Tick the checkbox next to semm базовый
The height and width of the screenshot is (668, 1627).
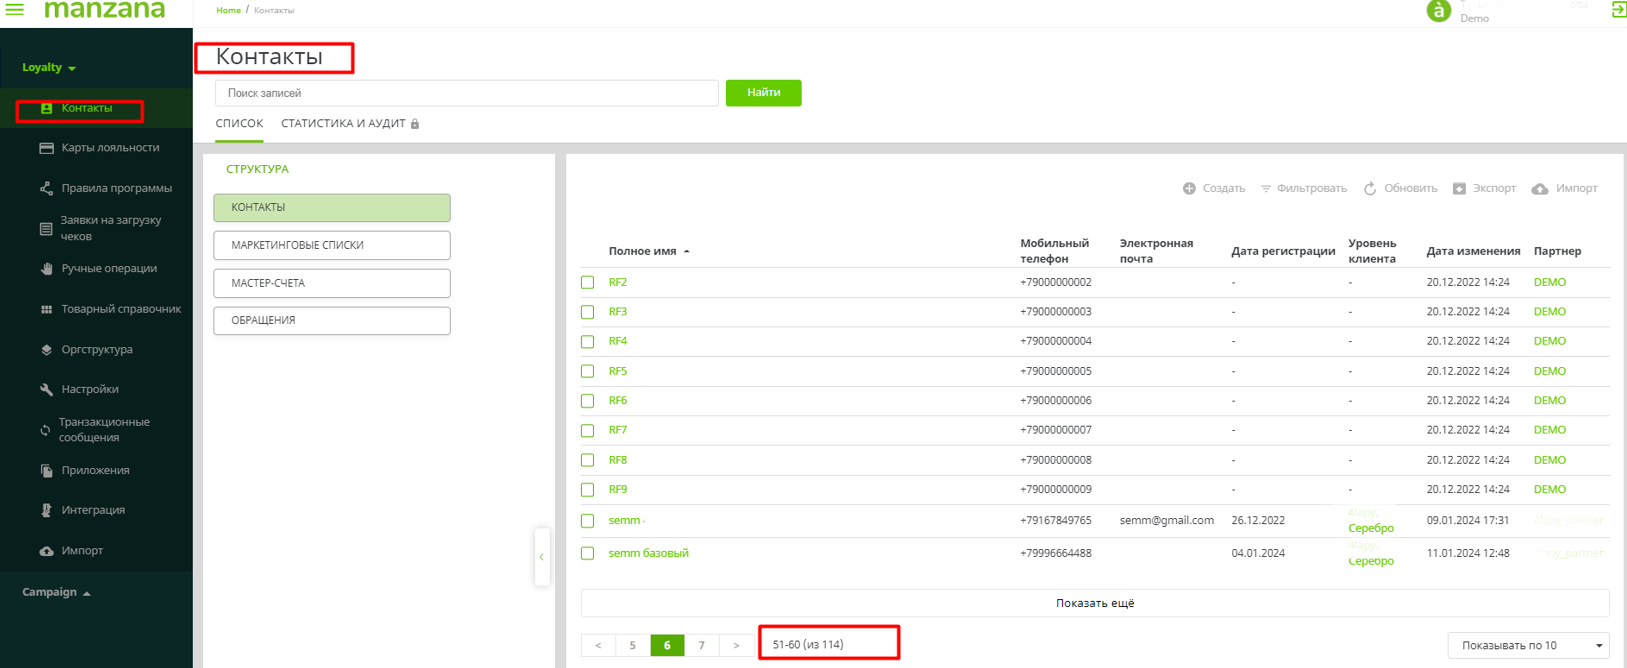(588, 554)
